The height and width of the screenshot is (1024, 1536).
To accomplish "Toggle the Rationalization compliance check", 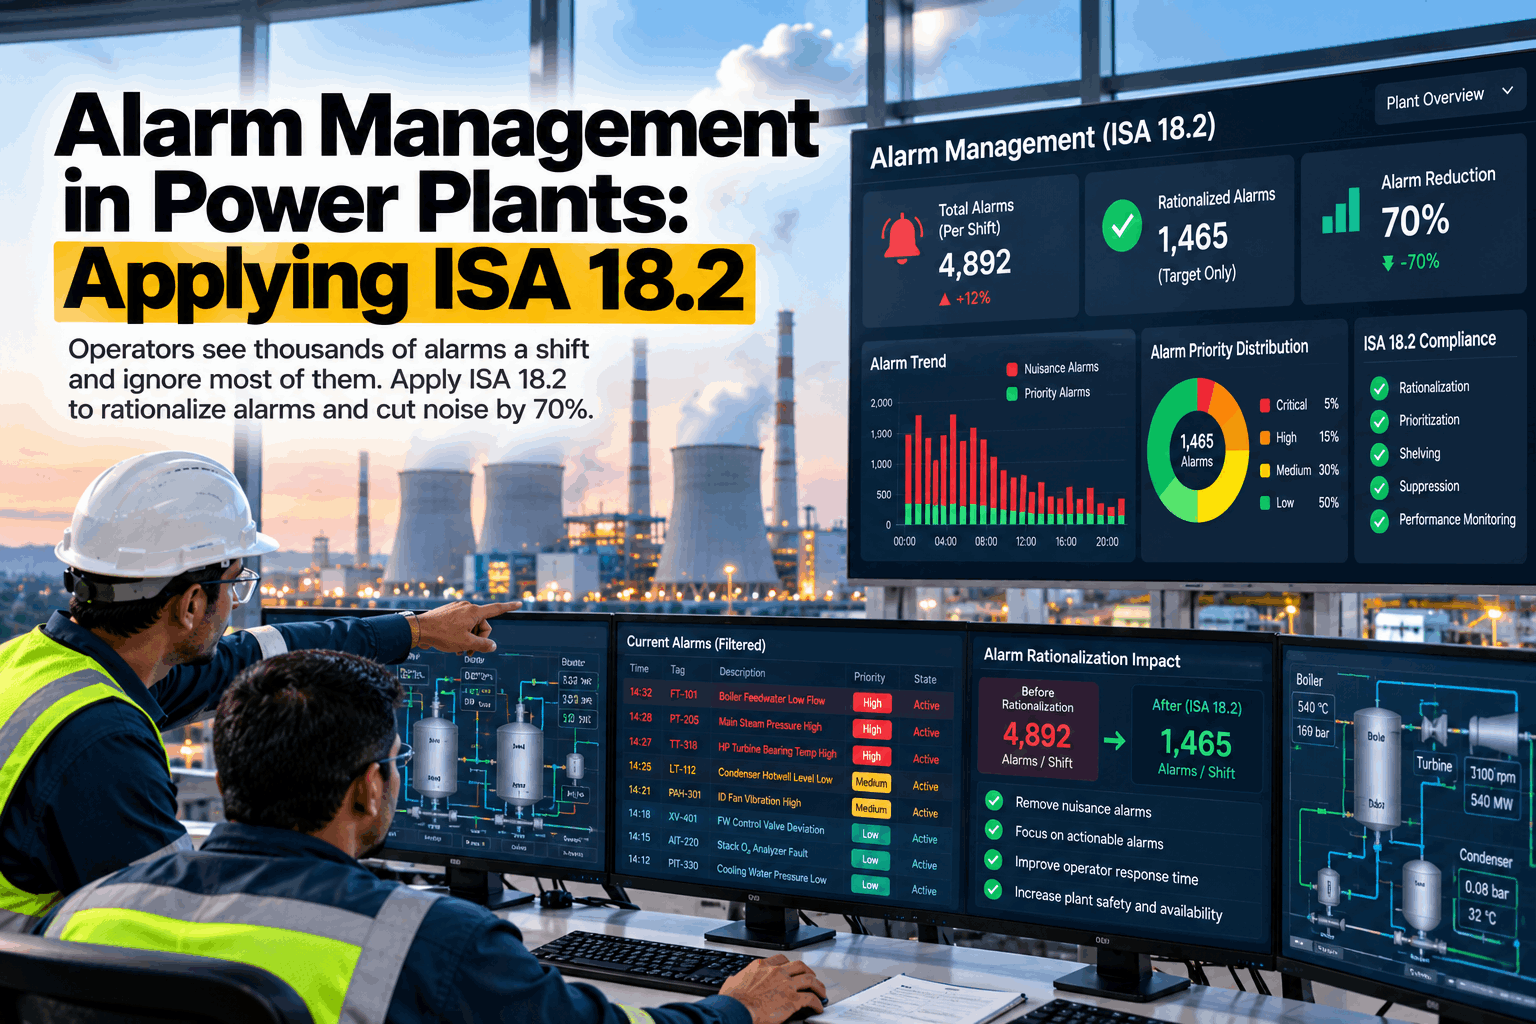I will coord(1379,388).
